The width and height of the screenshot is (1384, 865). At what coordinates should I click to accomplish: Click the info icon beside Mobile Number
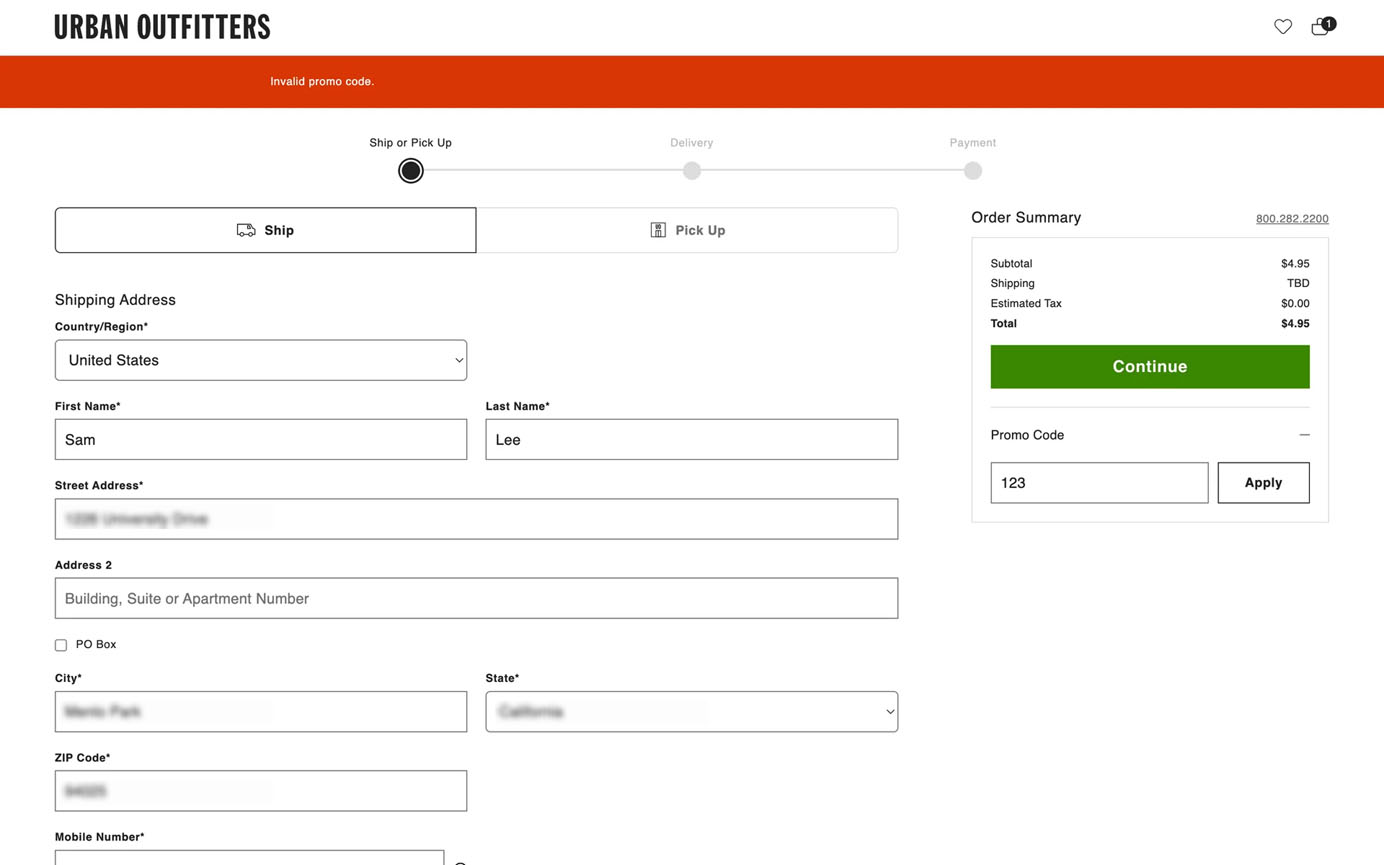[460, 862]
